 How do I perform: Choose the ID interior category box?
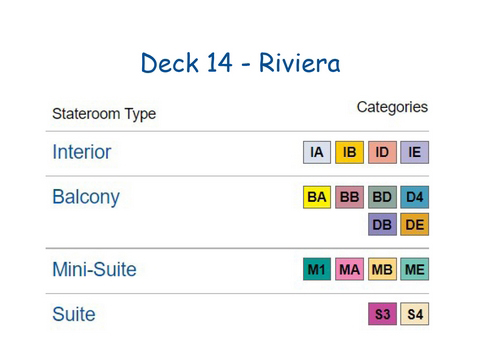382,152
